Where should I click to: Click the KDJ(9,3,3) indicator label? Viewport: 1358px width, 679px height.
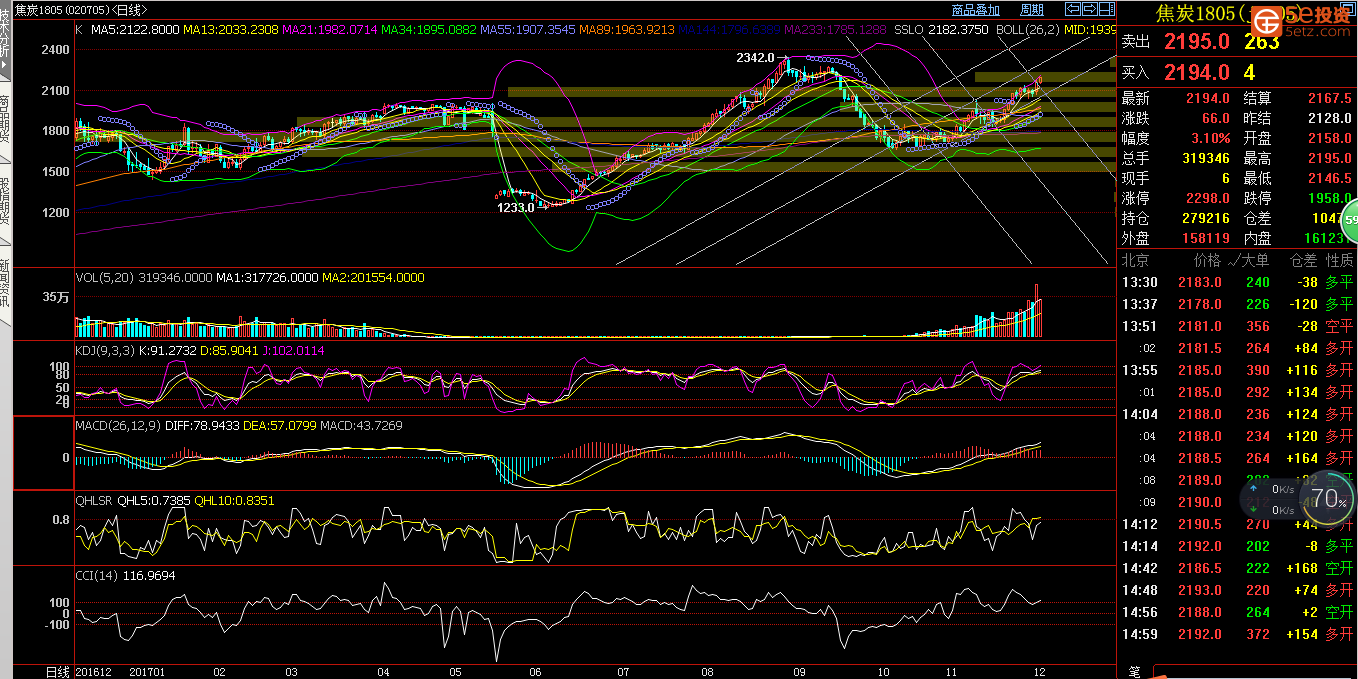[x=105, y=351]
